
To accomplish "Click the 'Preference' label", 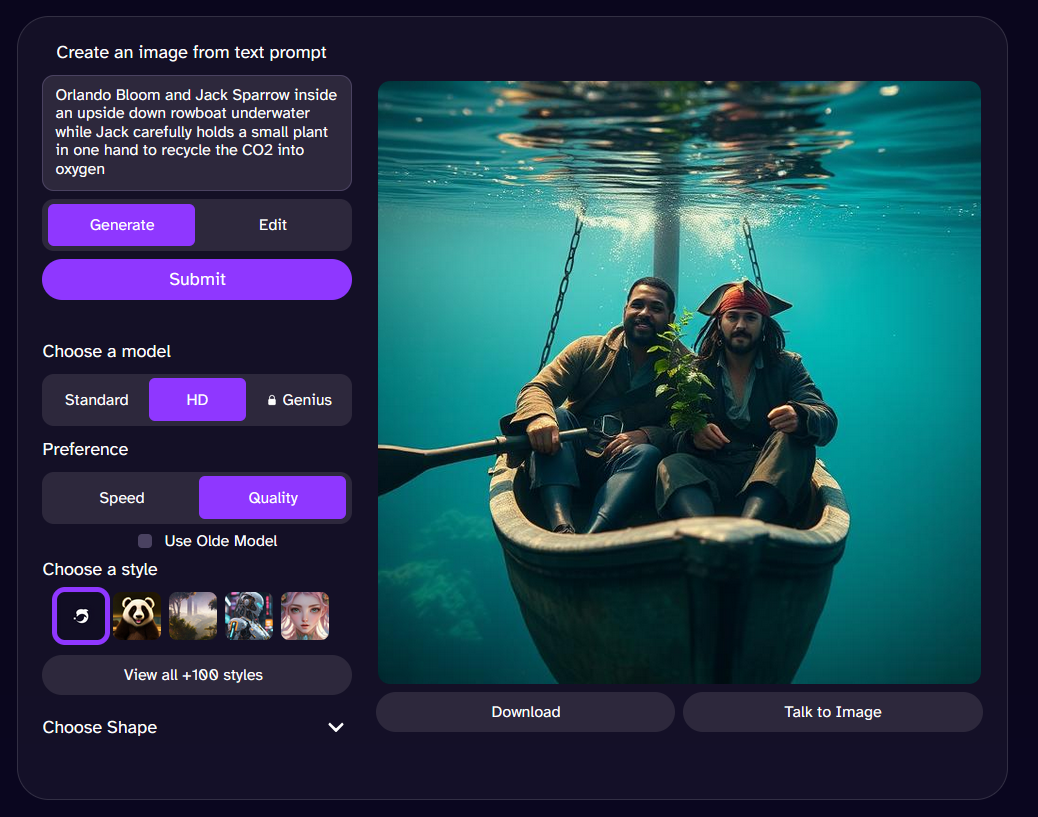I will click(85, 450).
